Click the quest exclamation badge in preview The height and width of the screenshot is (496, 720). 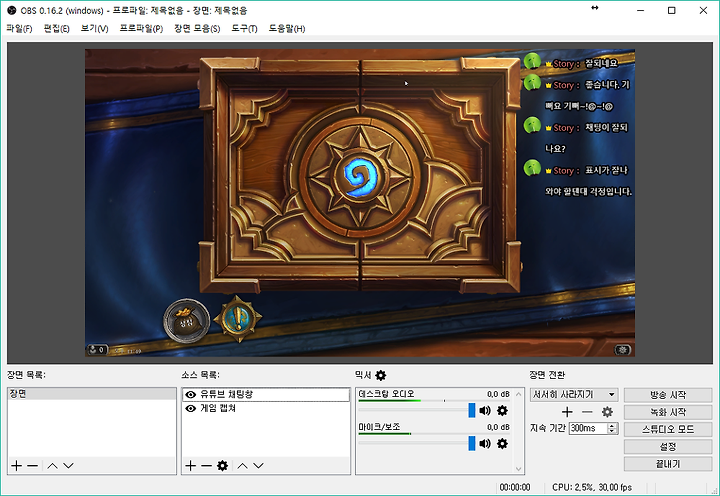[238, 318]
